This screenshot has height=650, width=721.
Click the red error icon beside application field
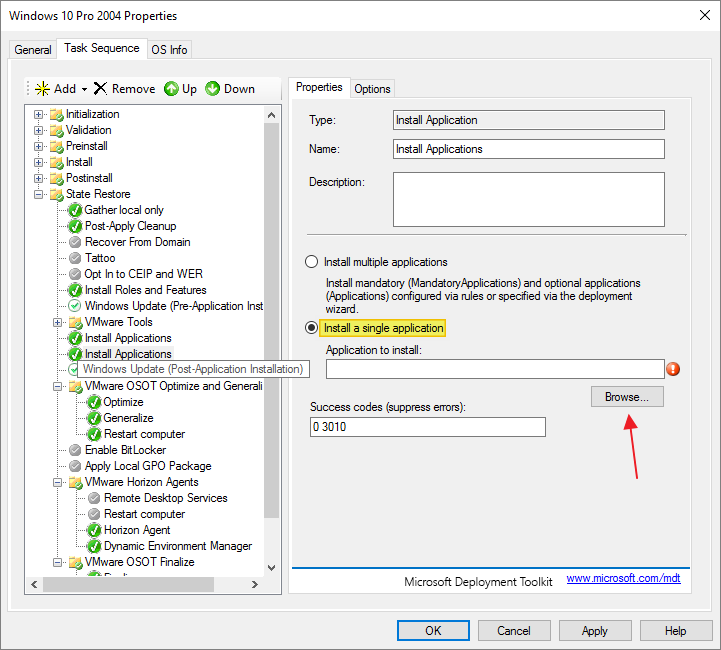673,369
